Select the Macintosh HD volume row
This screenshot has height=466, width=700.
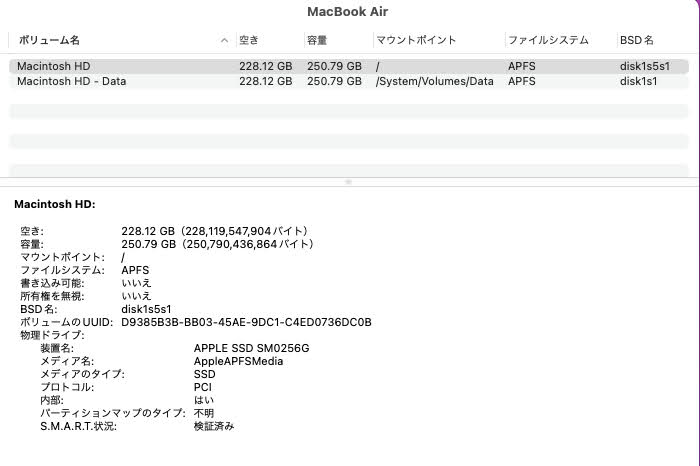tap(54, 66)
